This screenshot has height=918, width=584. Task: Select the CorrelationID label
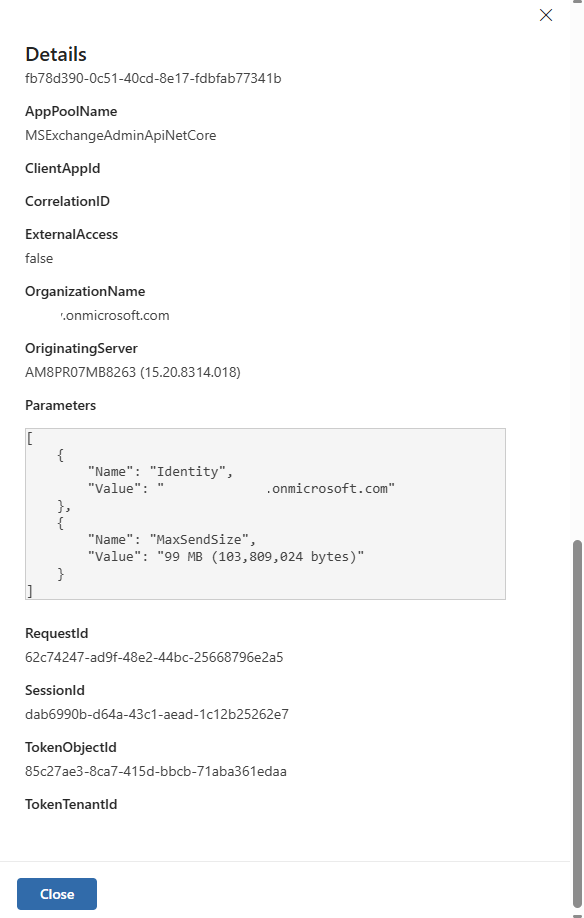click(x=67, y=201)
